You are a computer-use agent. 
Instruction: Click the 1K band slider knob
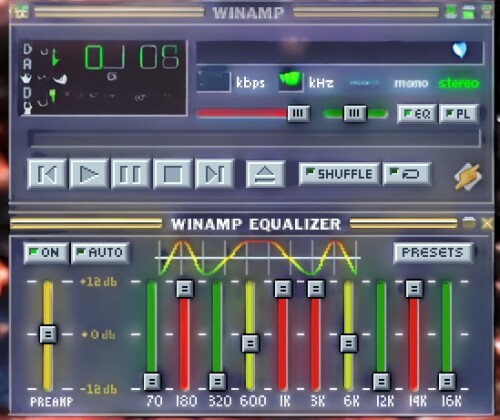pos(283,288)
